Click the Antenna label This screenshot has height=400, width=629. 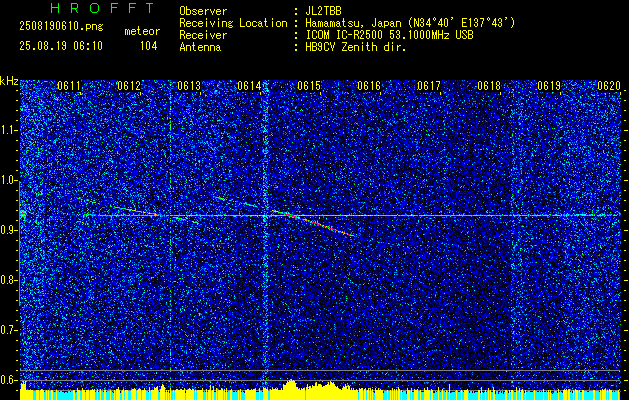pos(200,47)
